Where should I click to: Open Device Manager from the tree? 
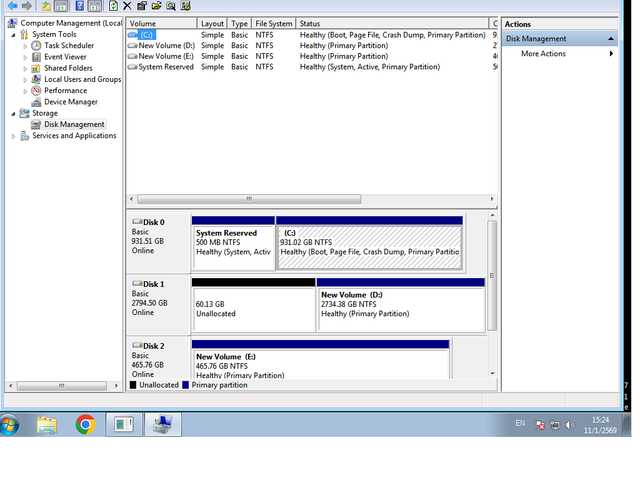coord(71,102)
